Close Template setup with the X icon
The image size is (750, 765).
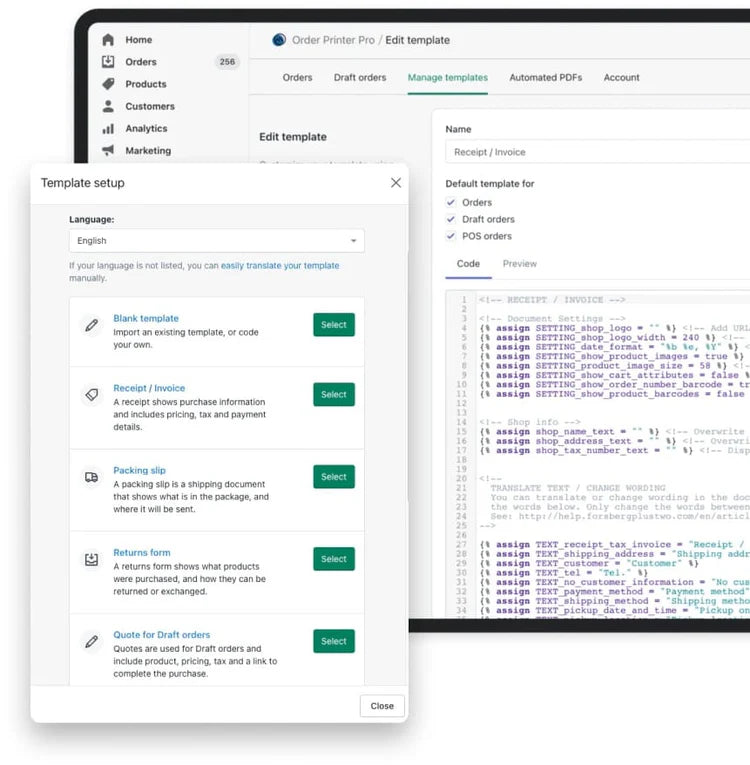tap(396, 183)
